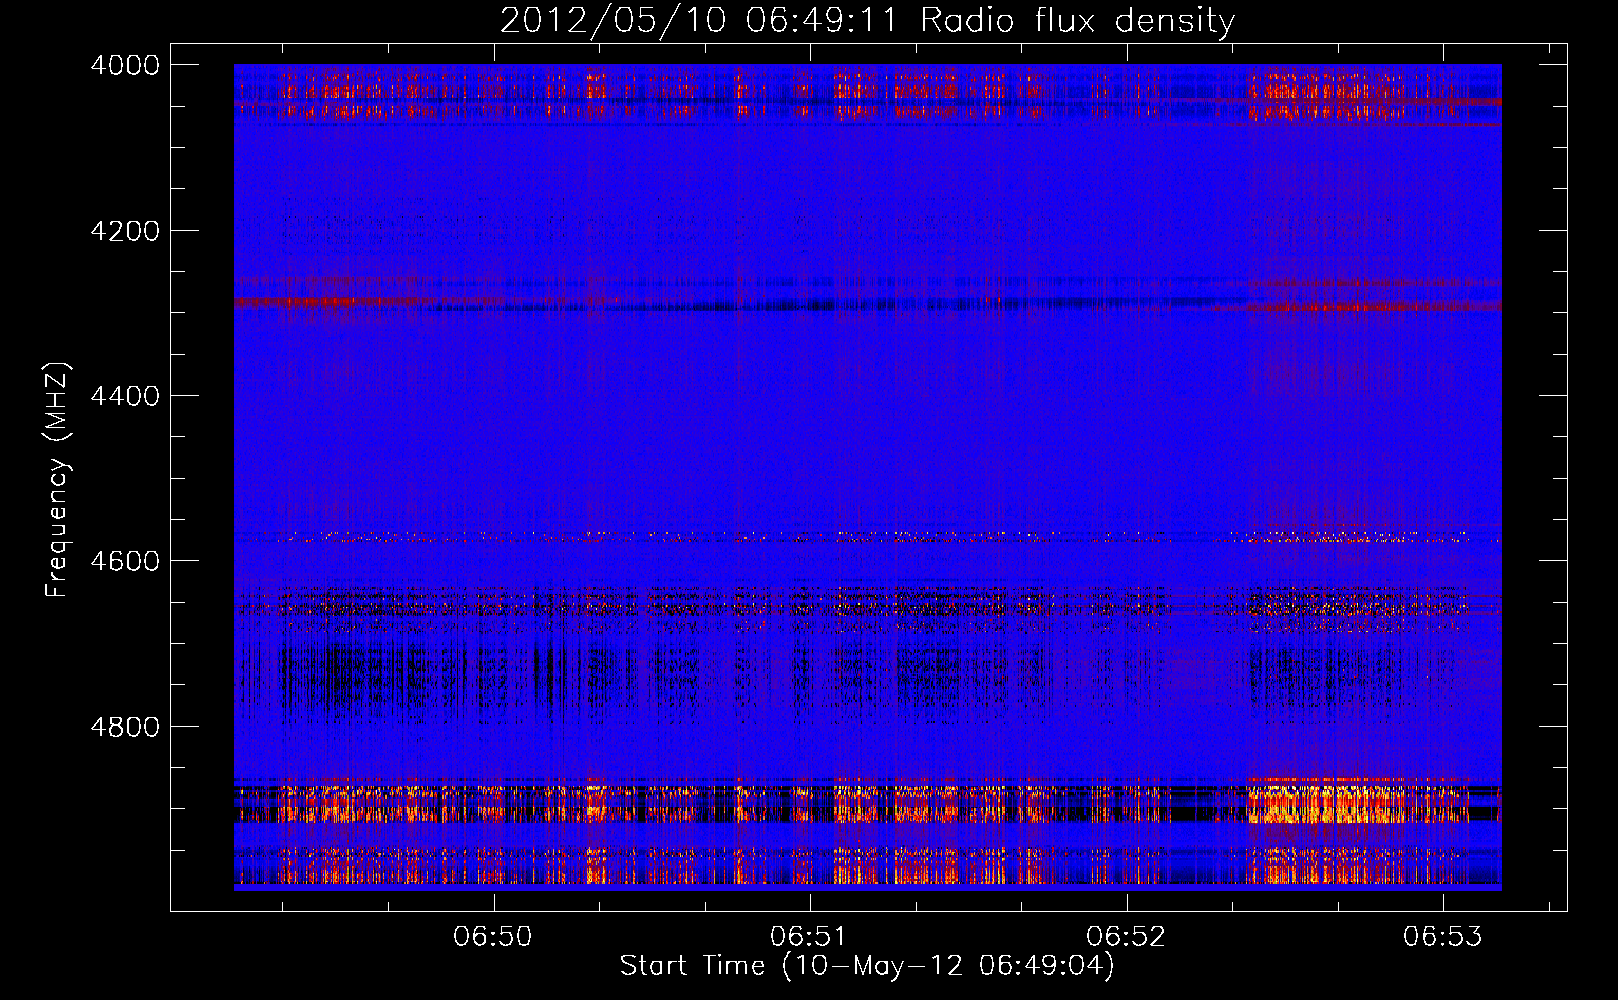Click the 06:51 time tick label
Image resolution: width=1618 pixels, height=1000 pixels.
[809, 937]
